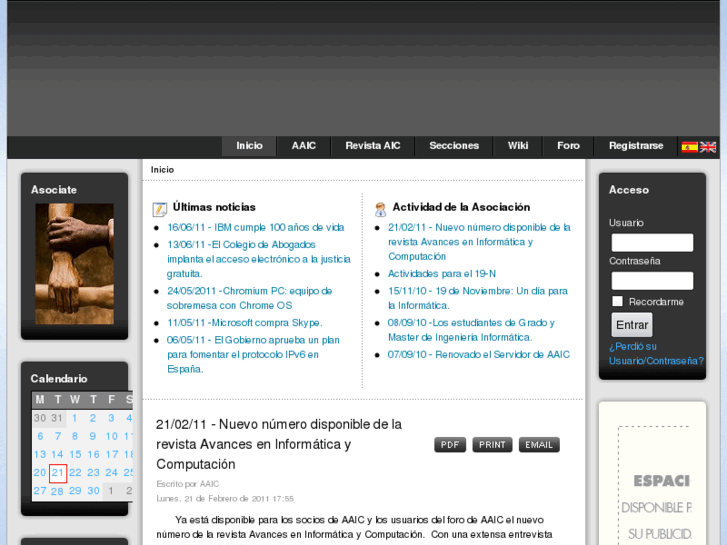The image size is (727, 545).
Task: Open the IBM cumple 100 años news link
Action: point(255,227)
